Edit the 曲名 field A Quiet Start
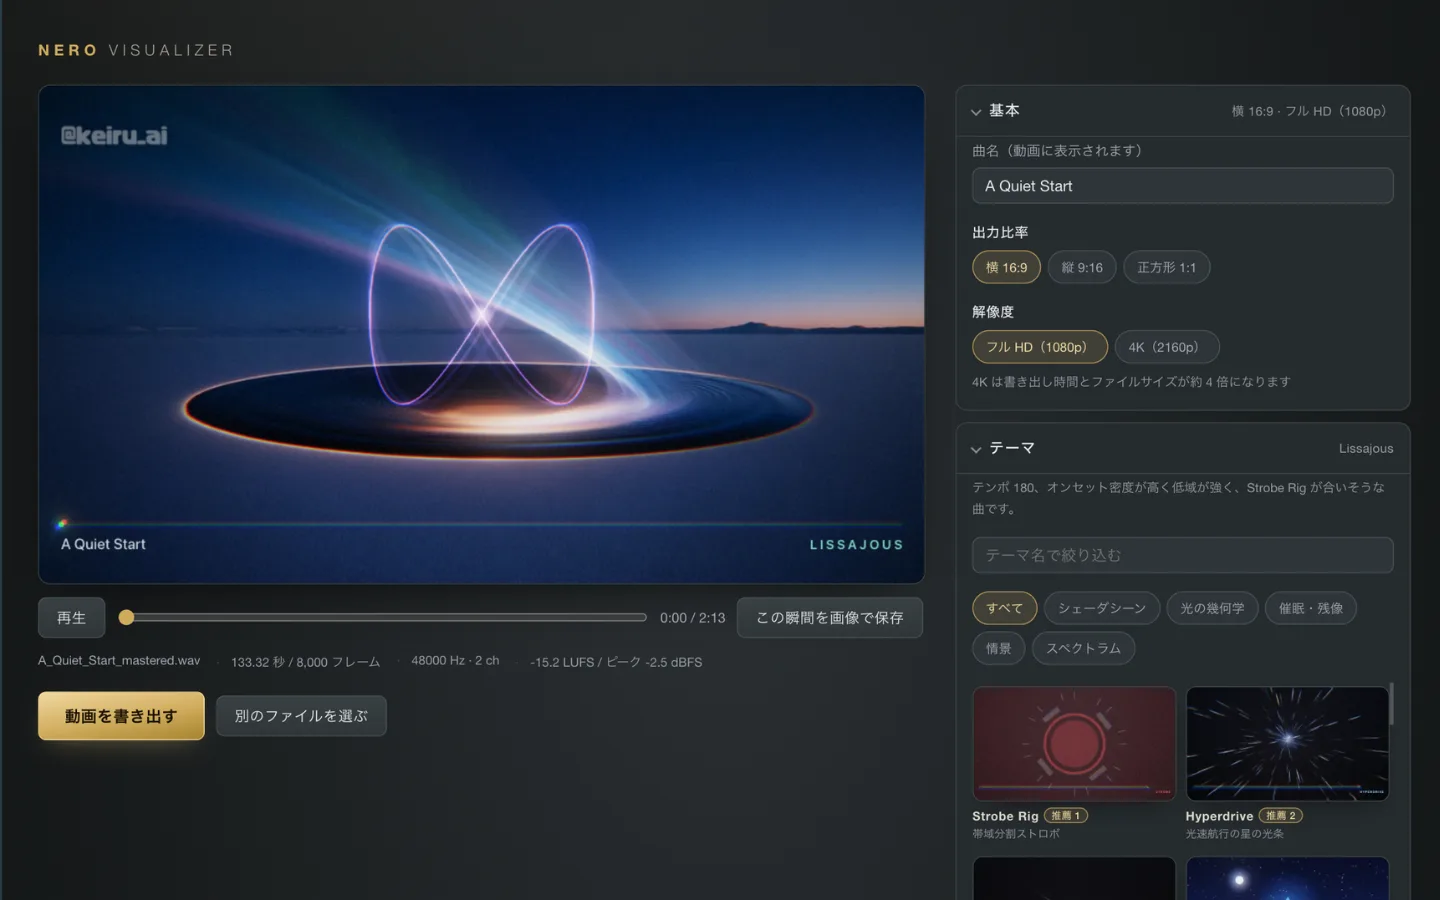Image resolution: width=1440 pixels, height=900 pixels. point(1182,186)
